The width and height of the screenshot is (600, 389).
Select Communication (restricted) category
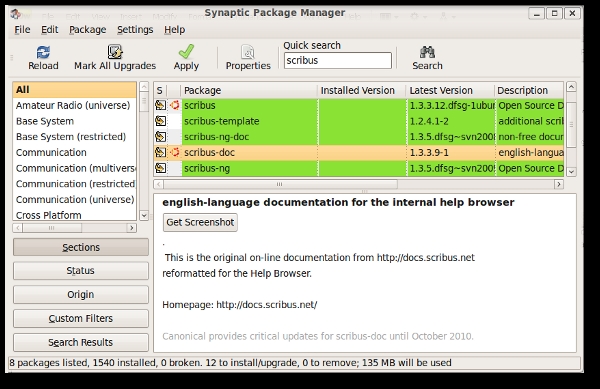[75, 184]
